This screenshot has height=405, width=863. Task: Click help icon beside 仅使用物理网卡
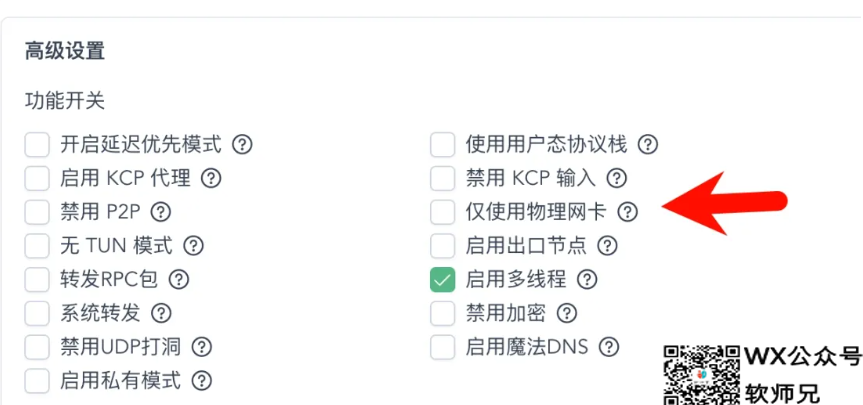click(x=627, y=212)
